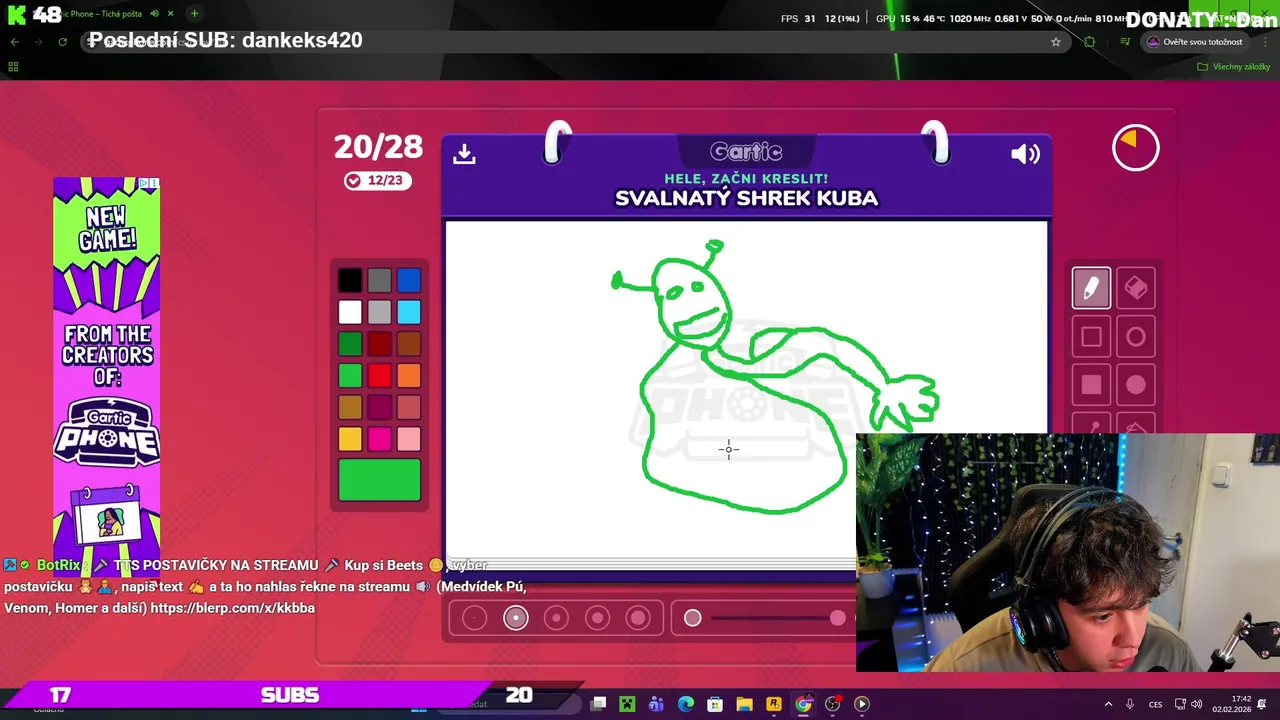The height and width of the screenshot is (720, 1280).
Task: Open the browser extensions menu
Action: (1090, 42)
